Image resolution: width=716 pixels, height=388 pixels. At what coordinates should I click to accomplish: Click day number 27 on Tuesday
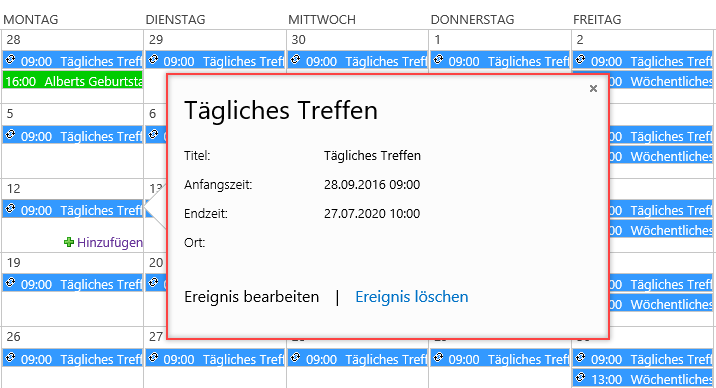click(x=156, y=337)
